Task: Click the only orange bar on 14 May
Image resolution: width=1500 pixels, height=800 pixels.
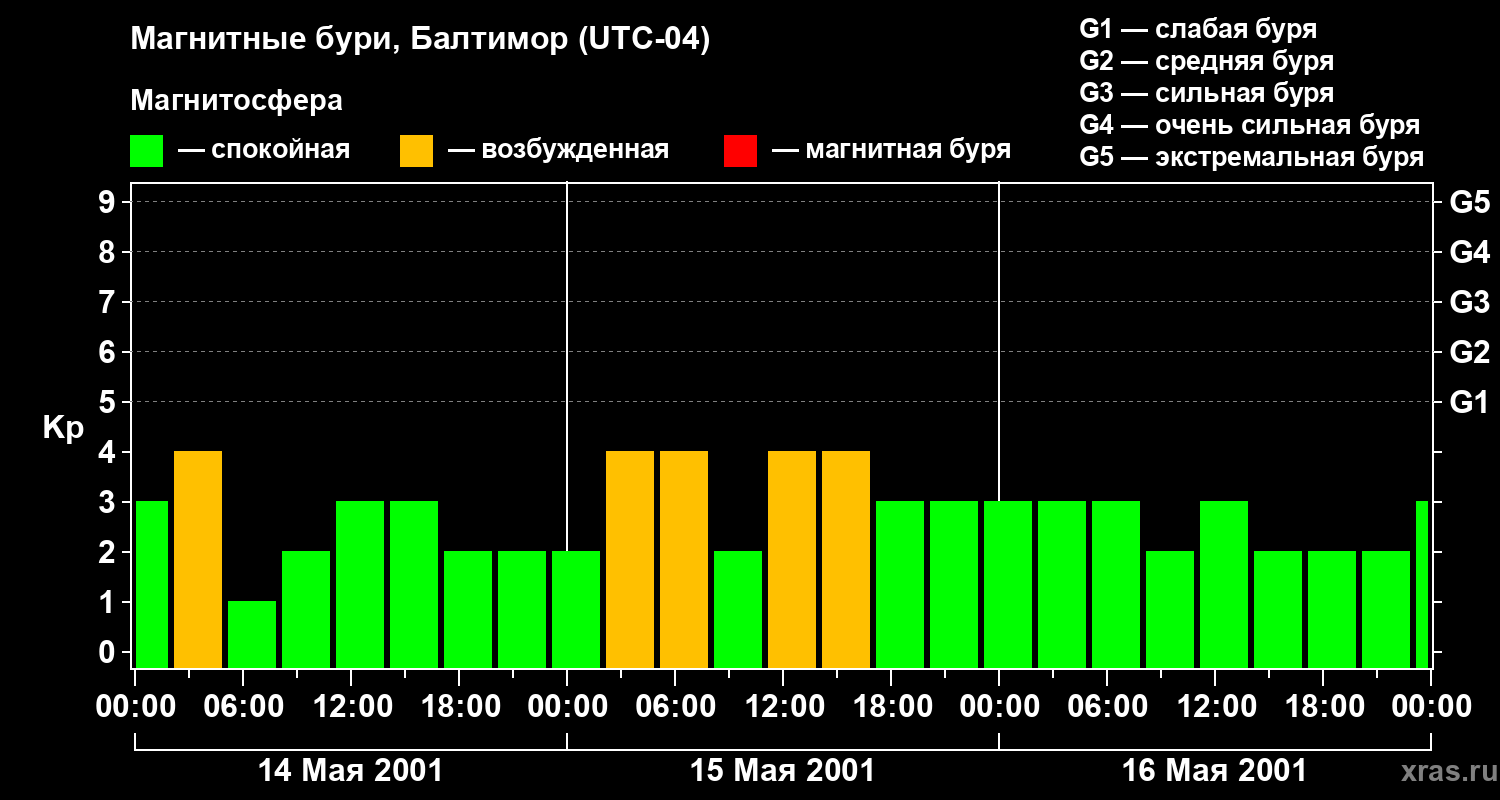Action: (198, 559)
